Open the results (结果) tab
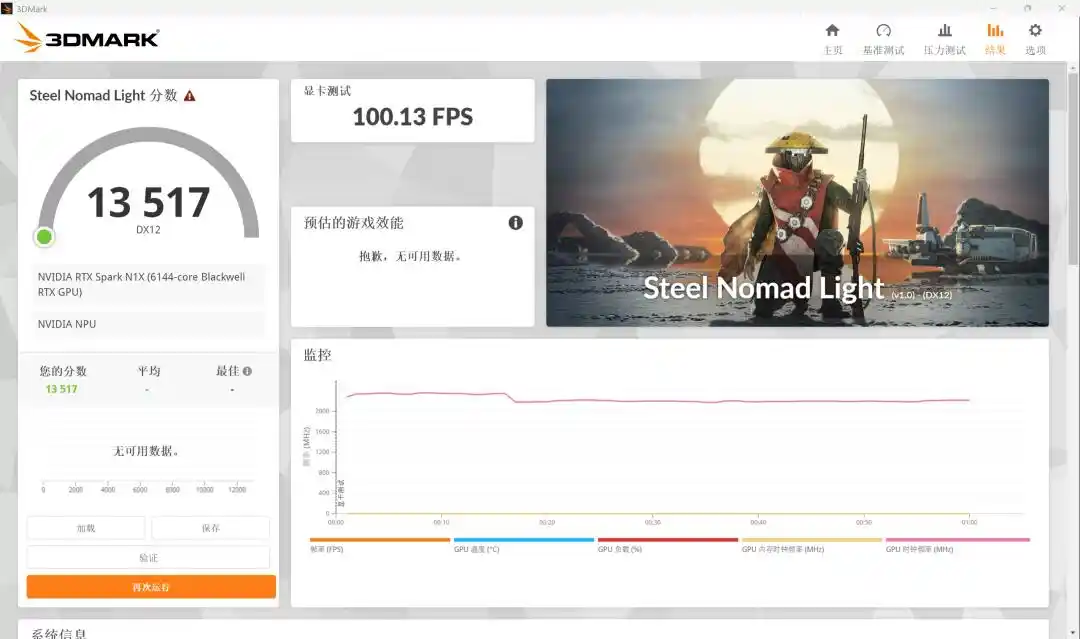Screen dimensions: 1080x639 click(x=995, y=39)
